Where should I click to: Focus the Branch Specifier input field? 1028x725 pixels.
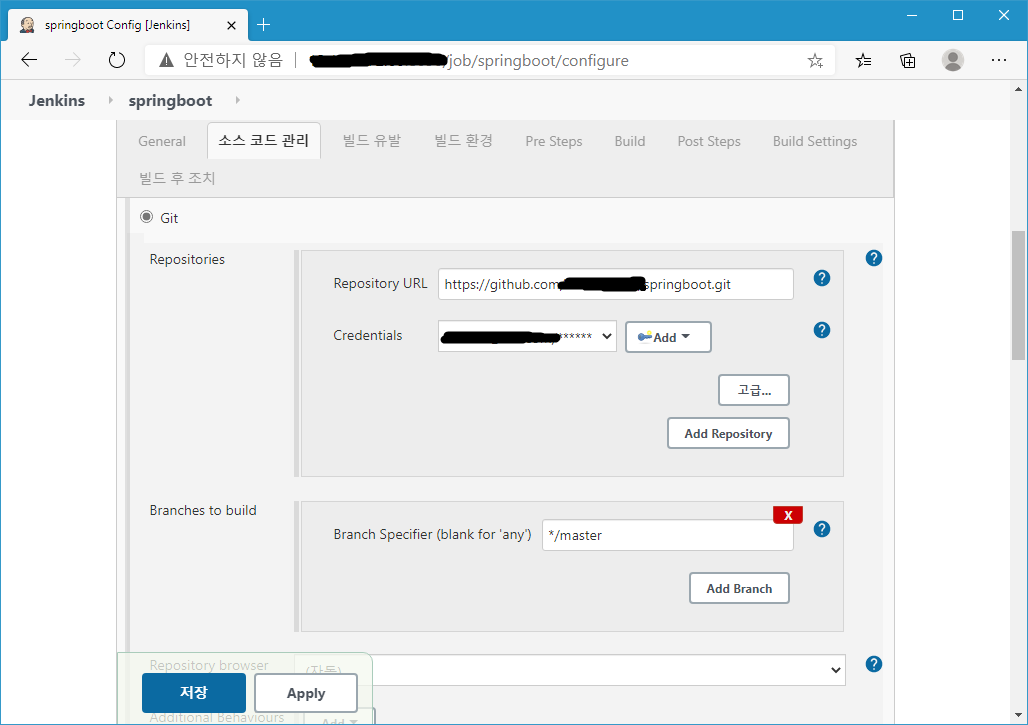coord(667,535)
